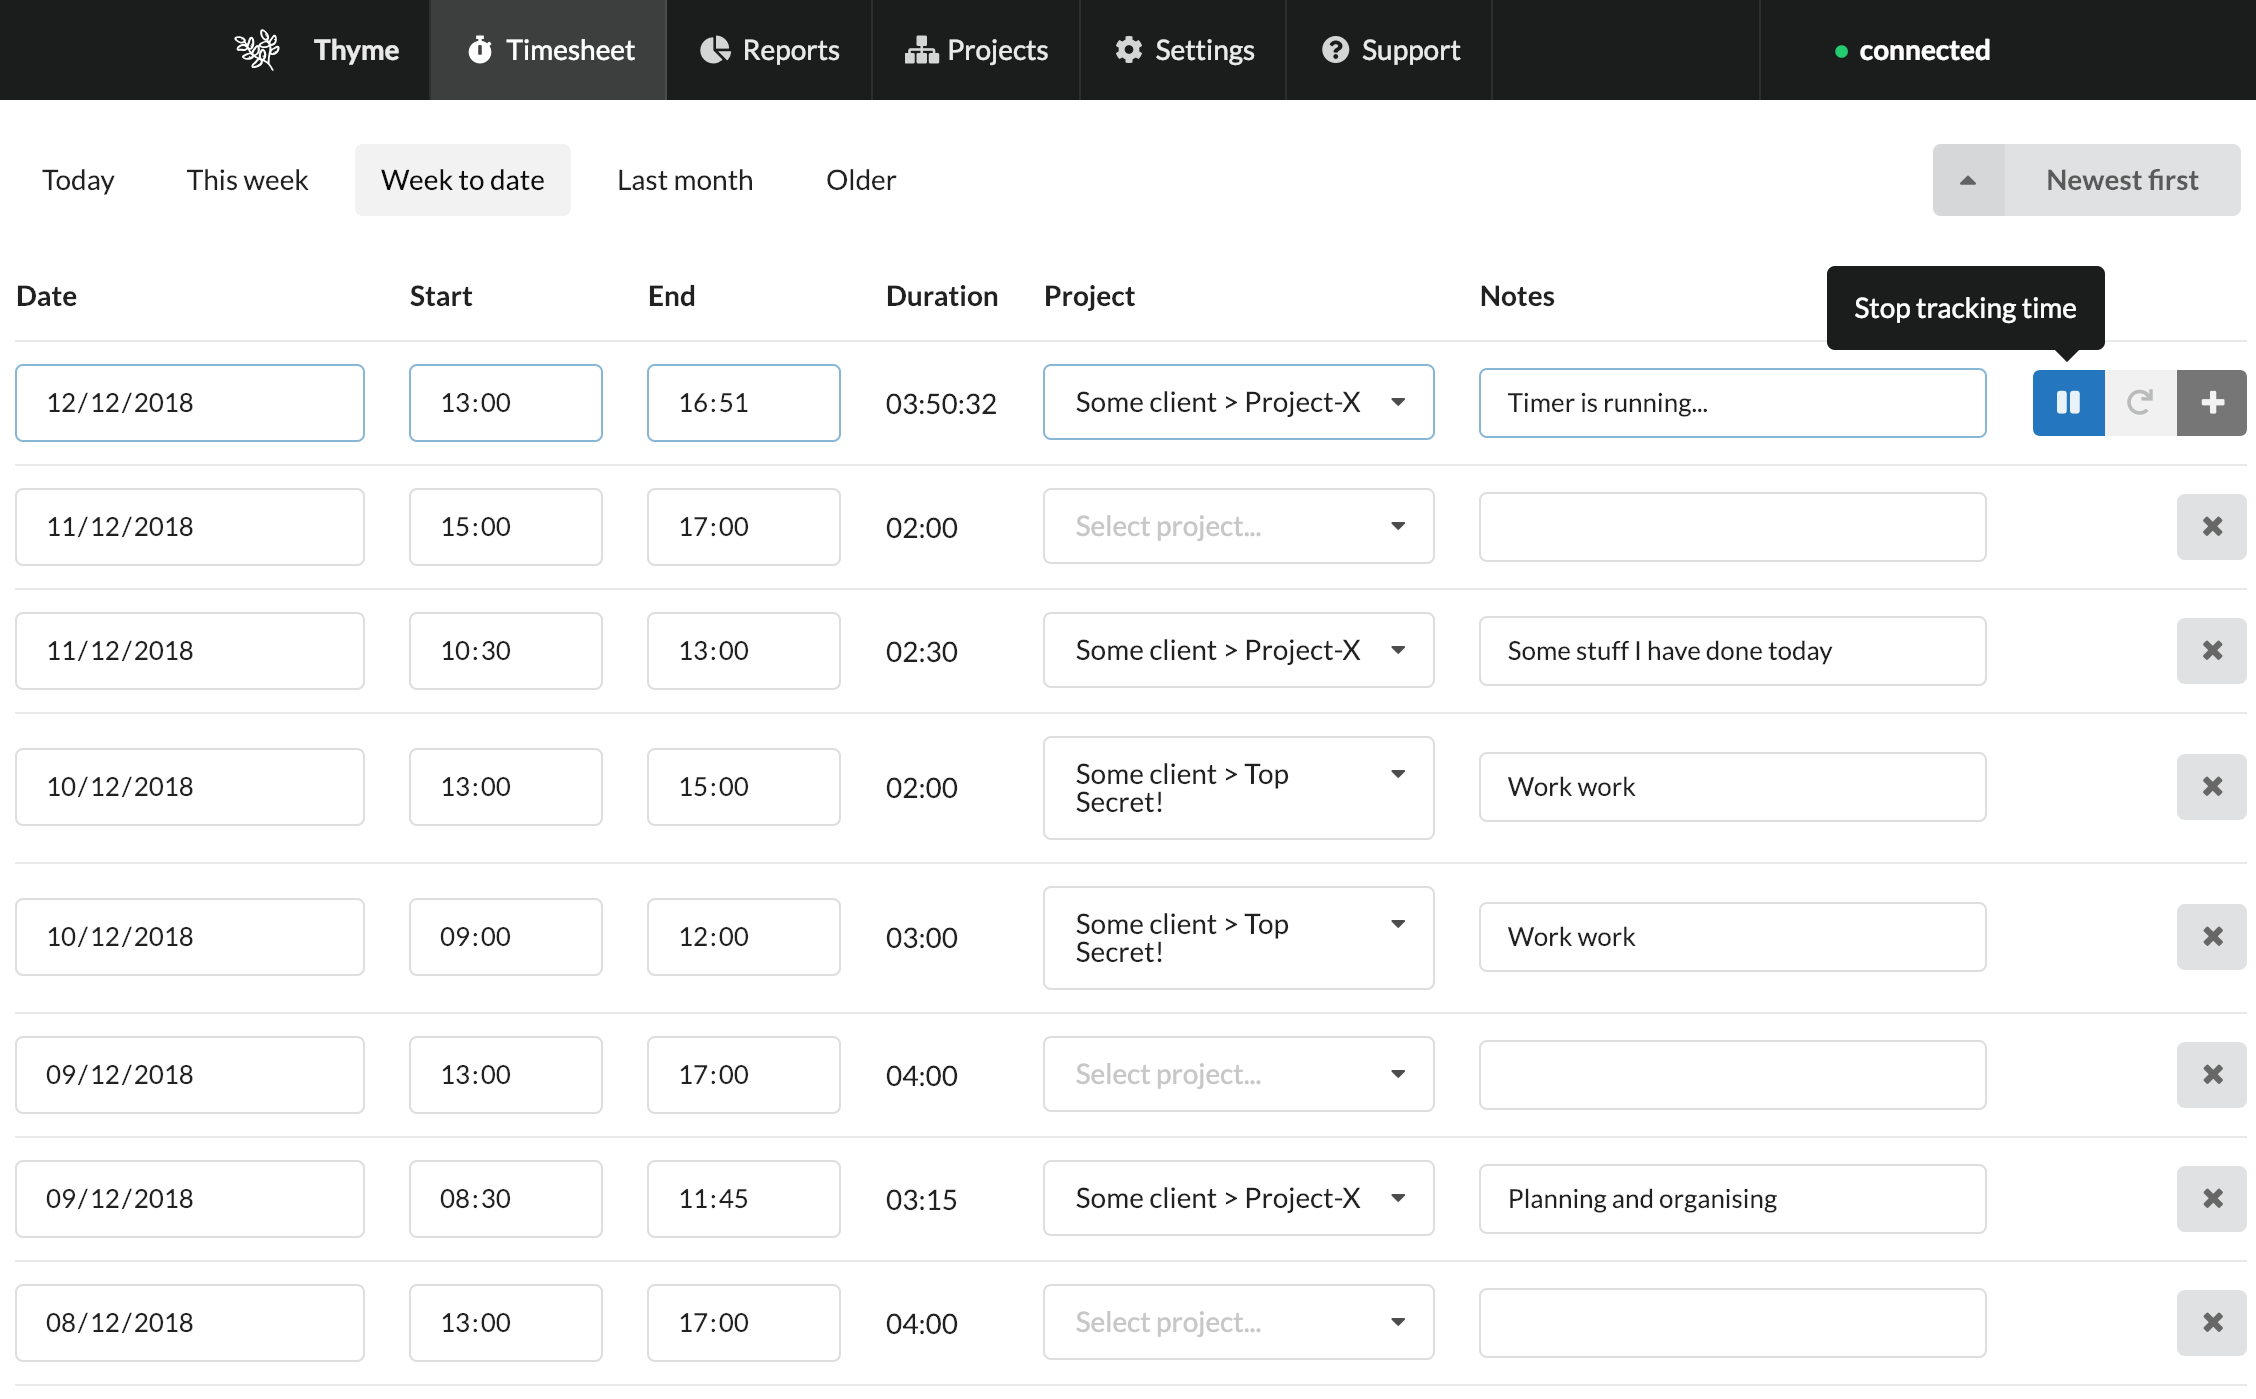This screenshot has height=1399, width=2256.
Task: Click the Thyme leaf logo
Action: [257, 49]
